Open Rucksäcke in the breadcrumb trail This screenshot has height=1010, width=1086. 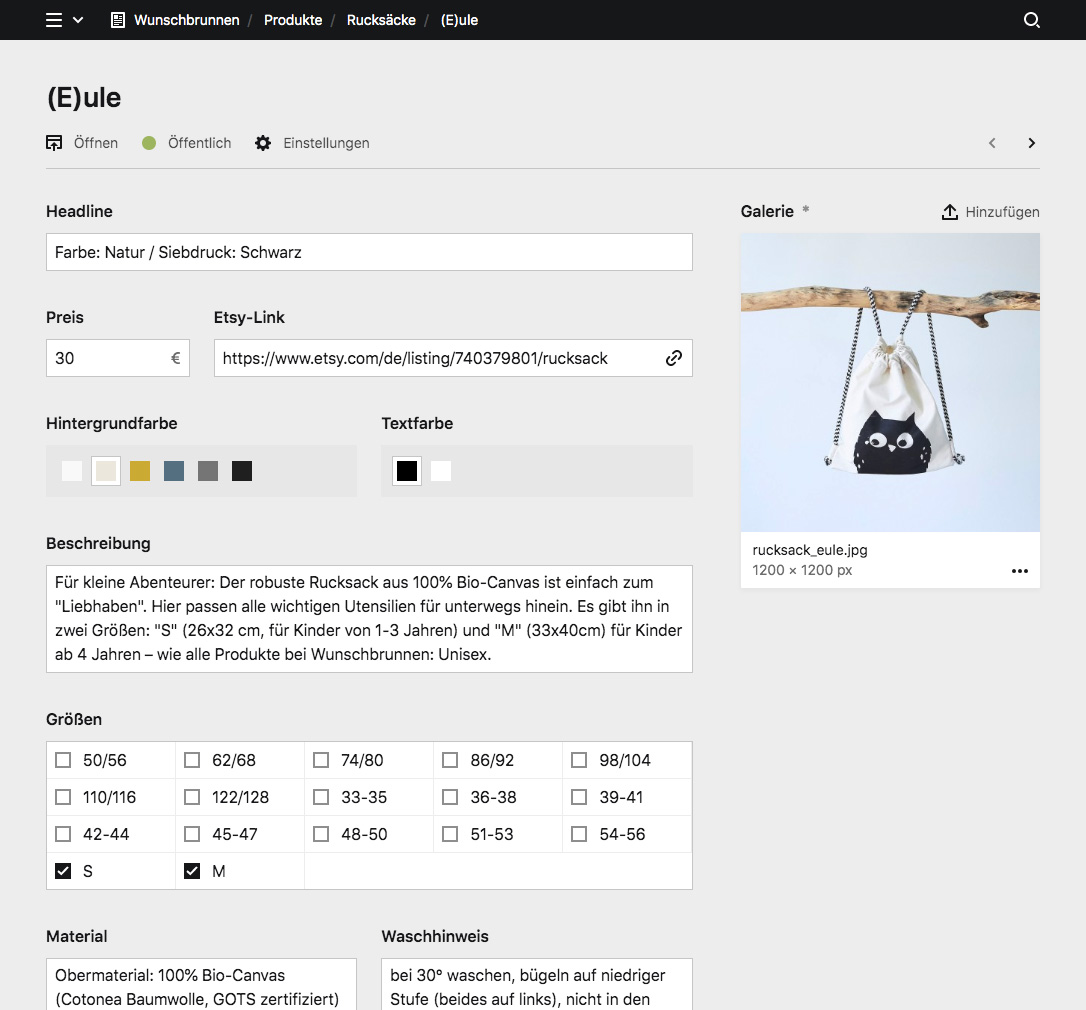pyautogui.click(x=380, y=19)
